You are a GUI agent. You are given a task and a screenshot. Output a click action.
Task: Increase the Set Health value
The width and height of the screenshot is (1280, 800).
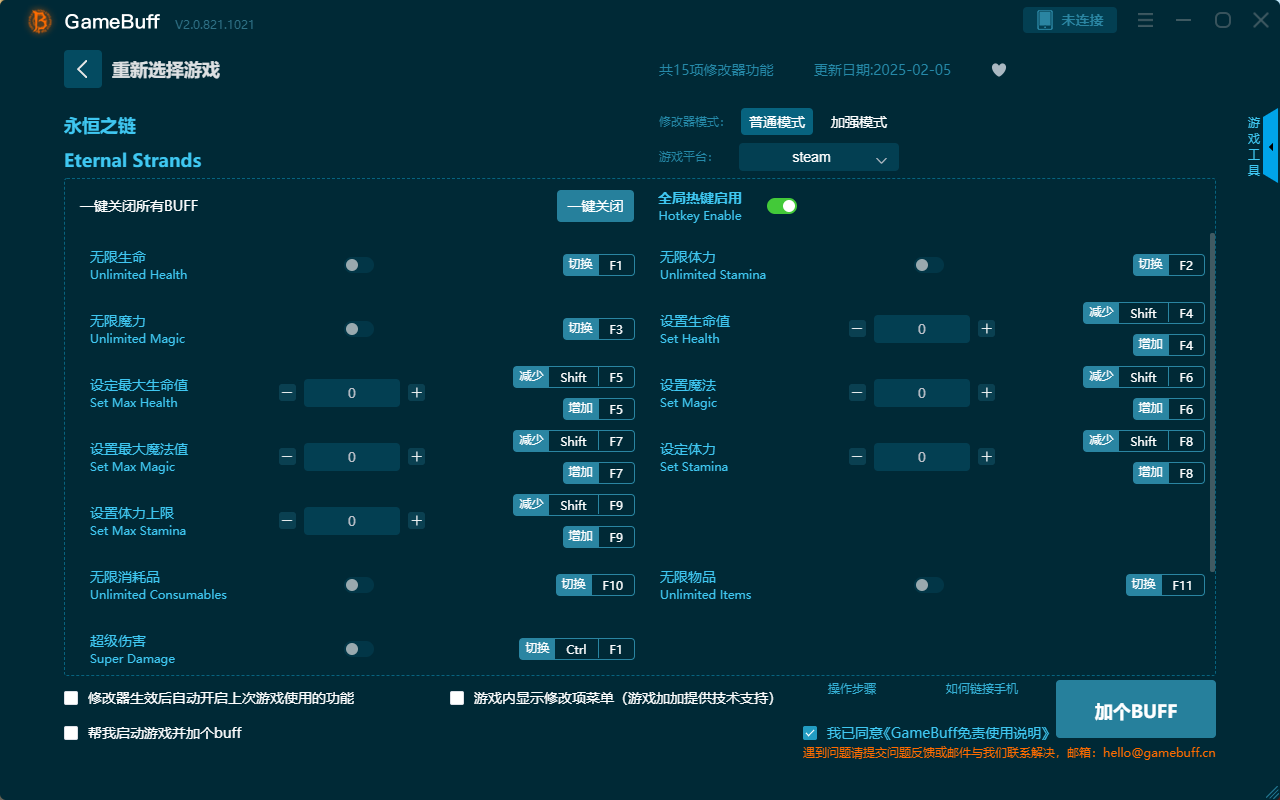(987, 329)
